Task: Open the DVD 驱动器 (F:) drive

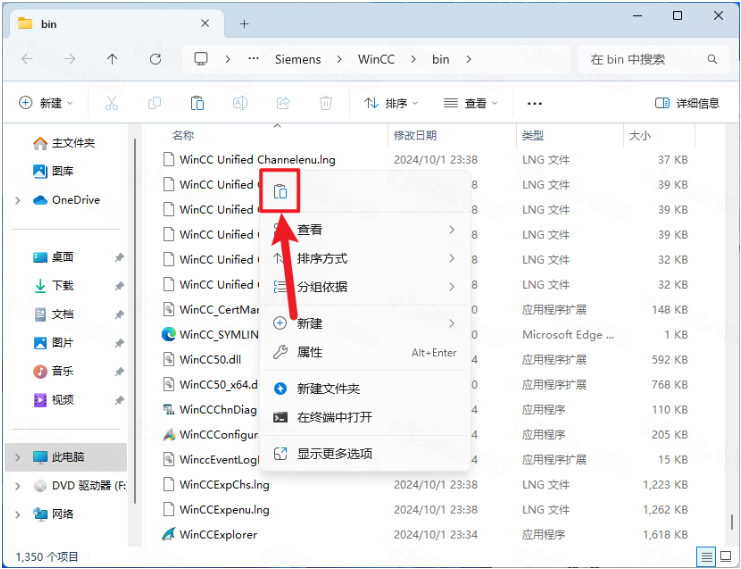Action: (80, 485)
